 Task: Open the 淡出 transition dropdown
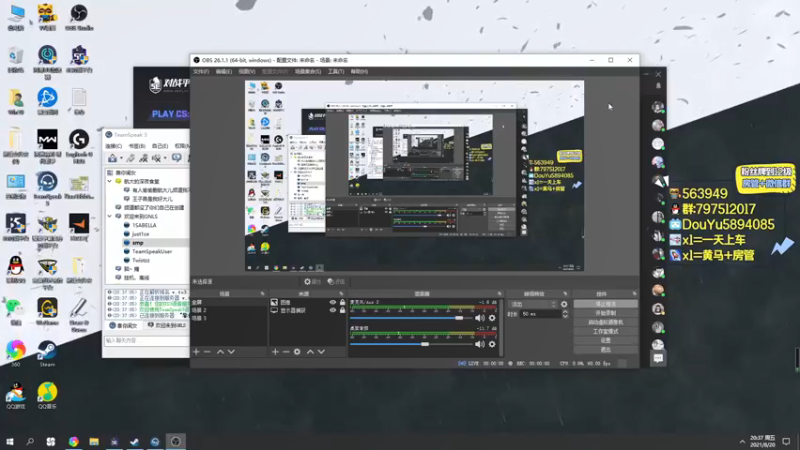(533, 304)
